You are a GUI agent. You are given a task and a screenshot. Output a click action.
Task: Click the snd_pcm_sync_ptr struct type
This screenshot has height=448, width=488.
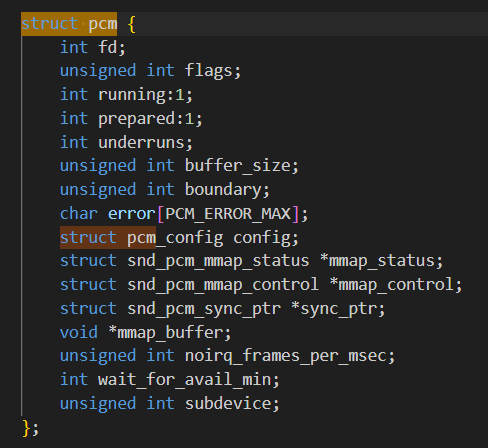coord(204,309)
